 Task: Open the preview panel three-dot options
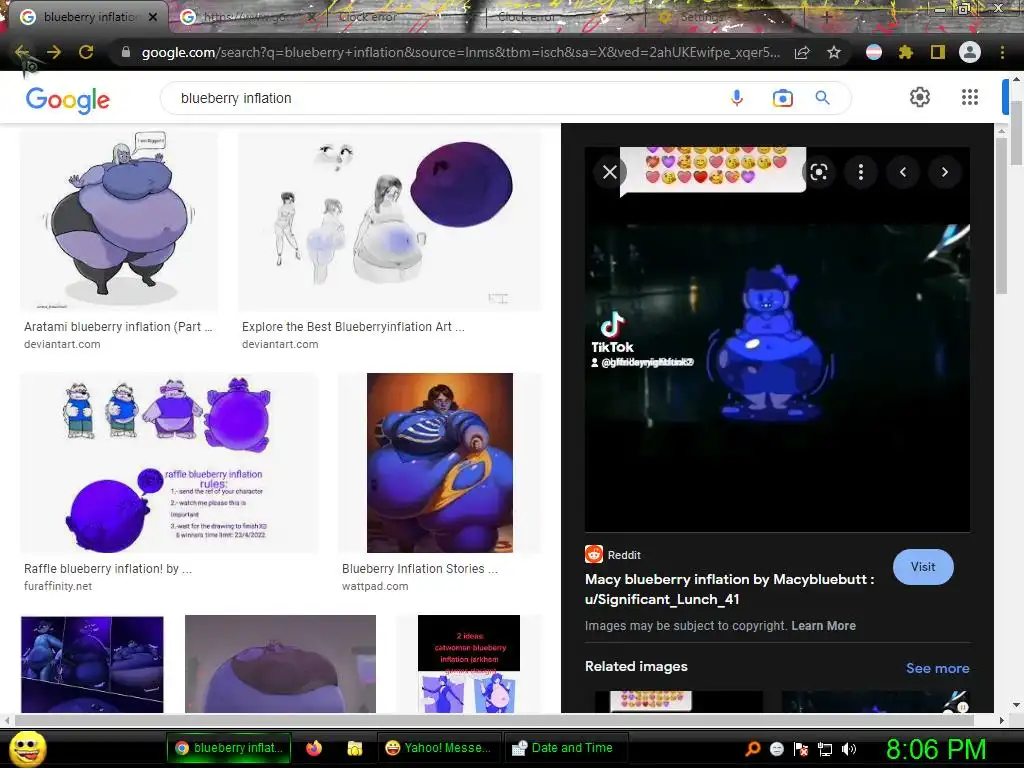(861, 172)
